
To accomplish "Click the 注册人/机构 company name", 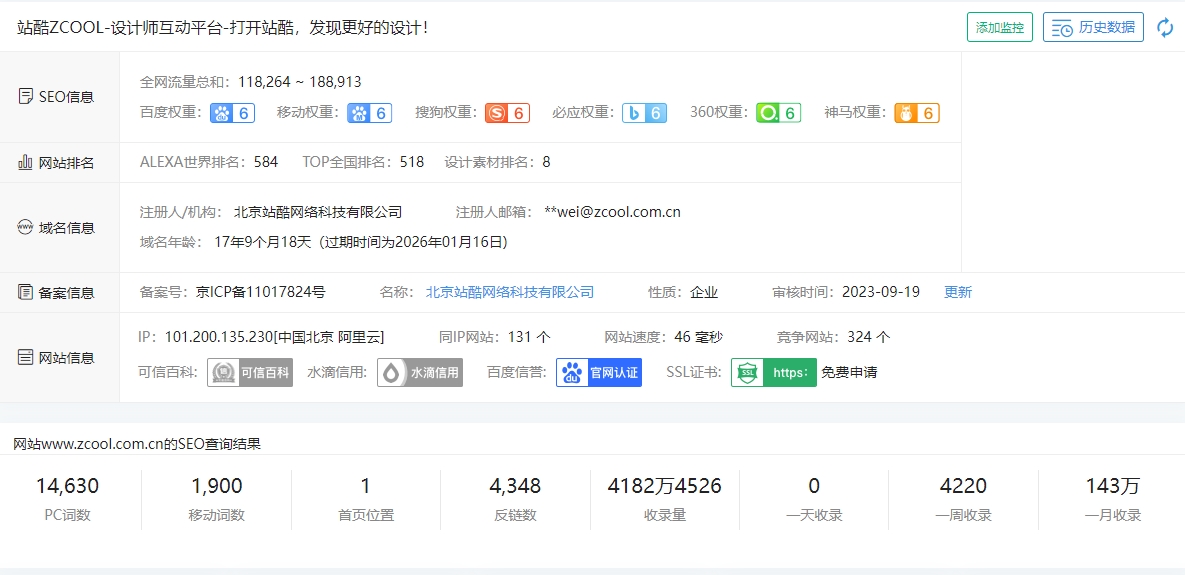I will click(x=318, y=212).
